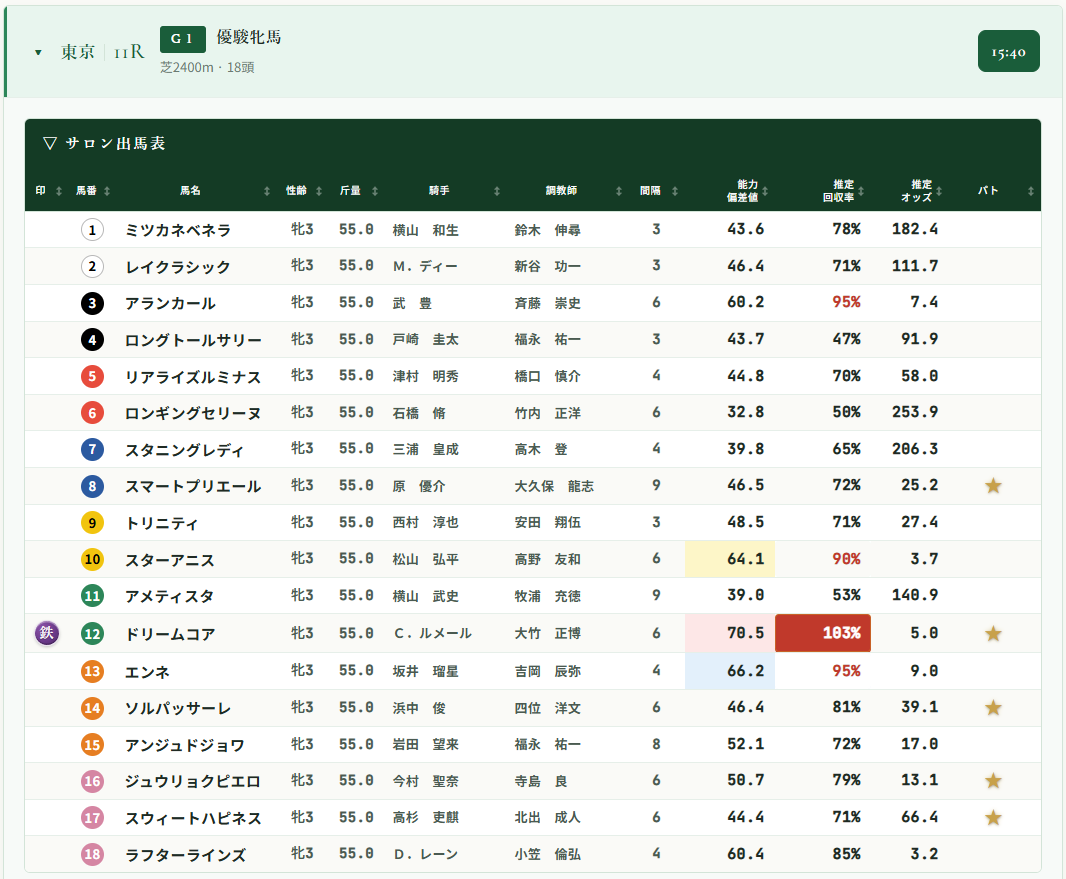Open horse name スターアニス
This screenshot has height=879, width=1066.
170,559
